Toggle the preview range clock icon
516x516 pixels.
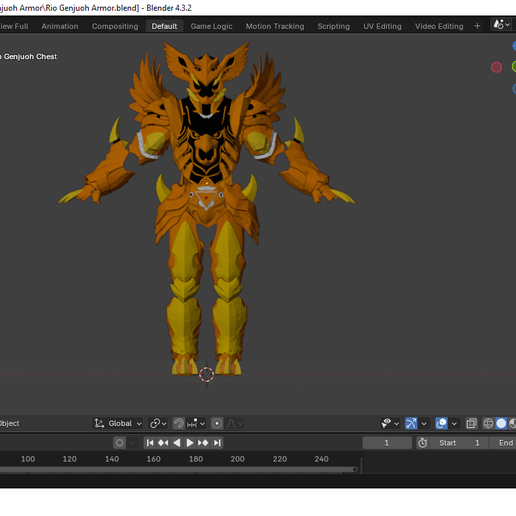tap(423, 443)
